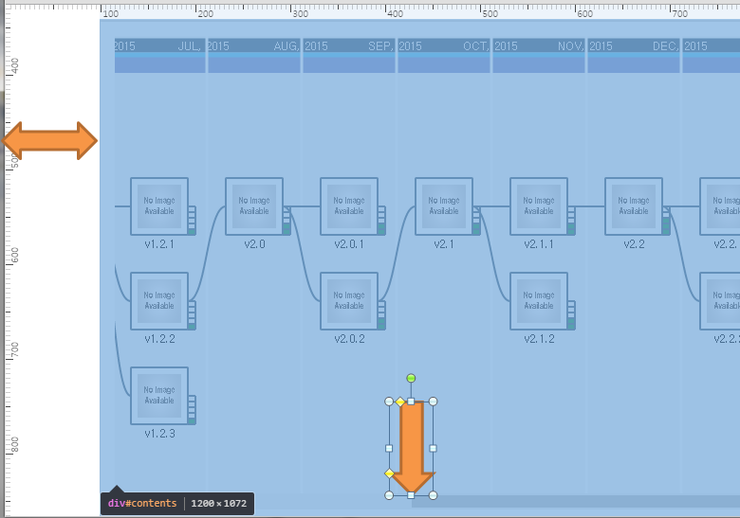Viewport: 740px width, 518px height.
Task: Click the v2.1 version thumbnail
Action: pos(443,206)
